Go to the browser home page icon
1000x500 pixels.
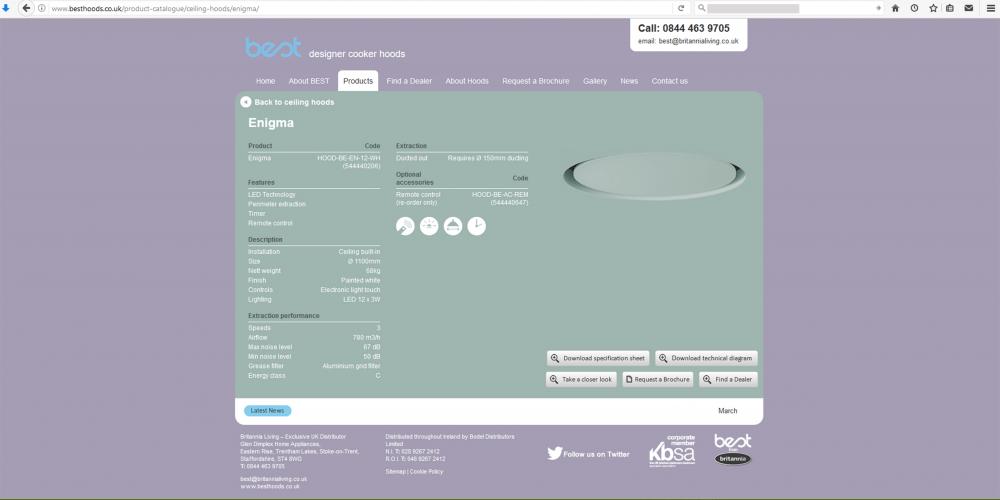tap(895, 8)
